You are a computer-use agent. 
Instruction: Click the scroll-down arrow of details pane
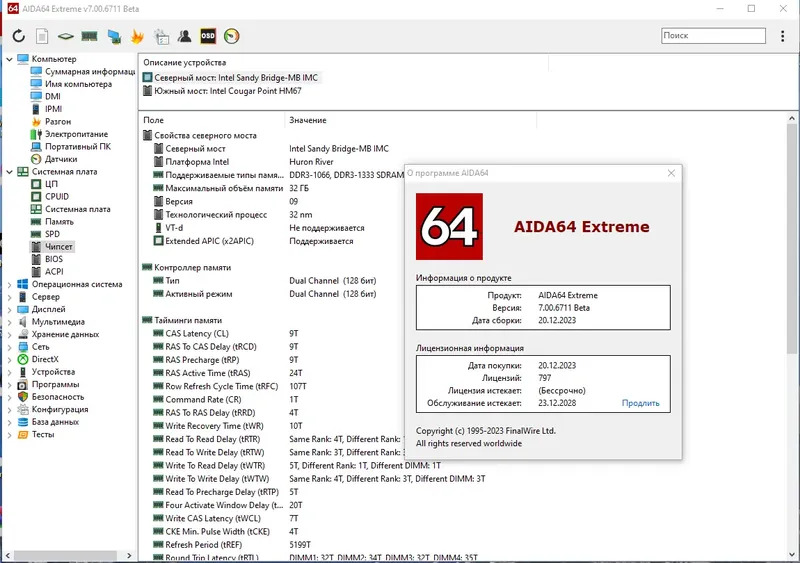tap(791, 555)
